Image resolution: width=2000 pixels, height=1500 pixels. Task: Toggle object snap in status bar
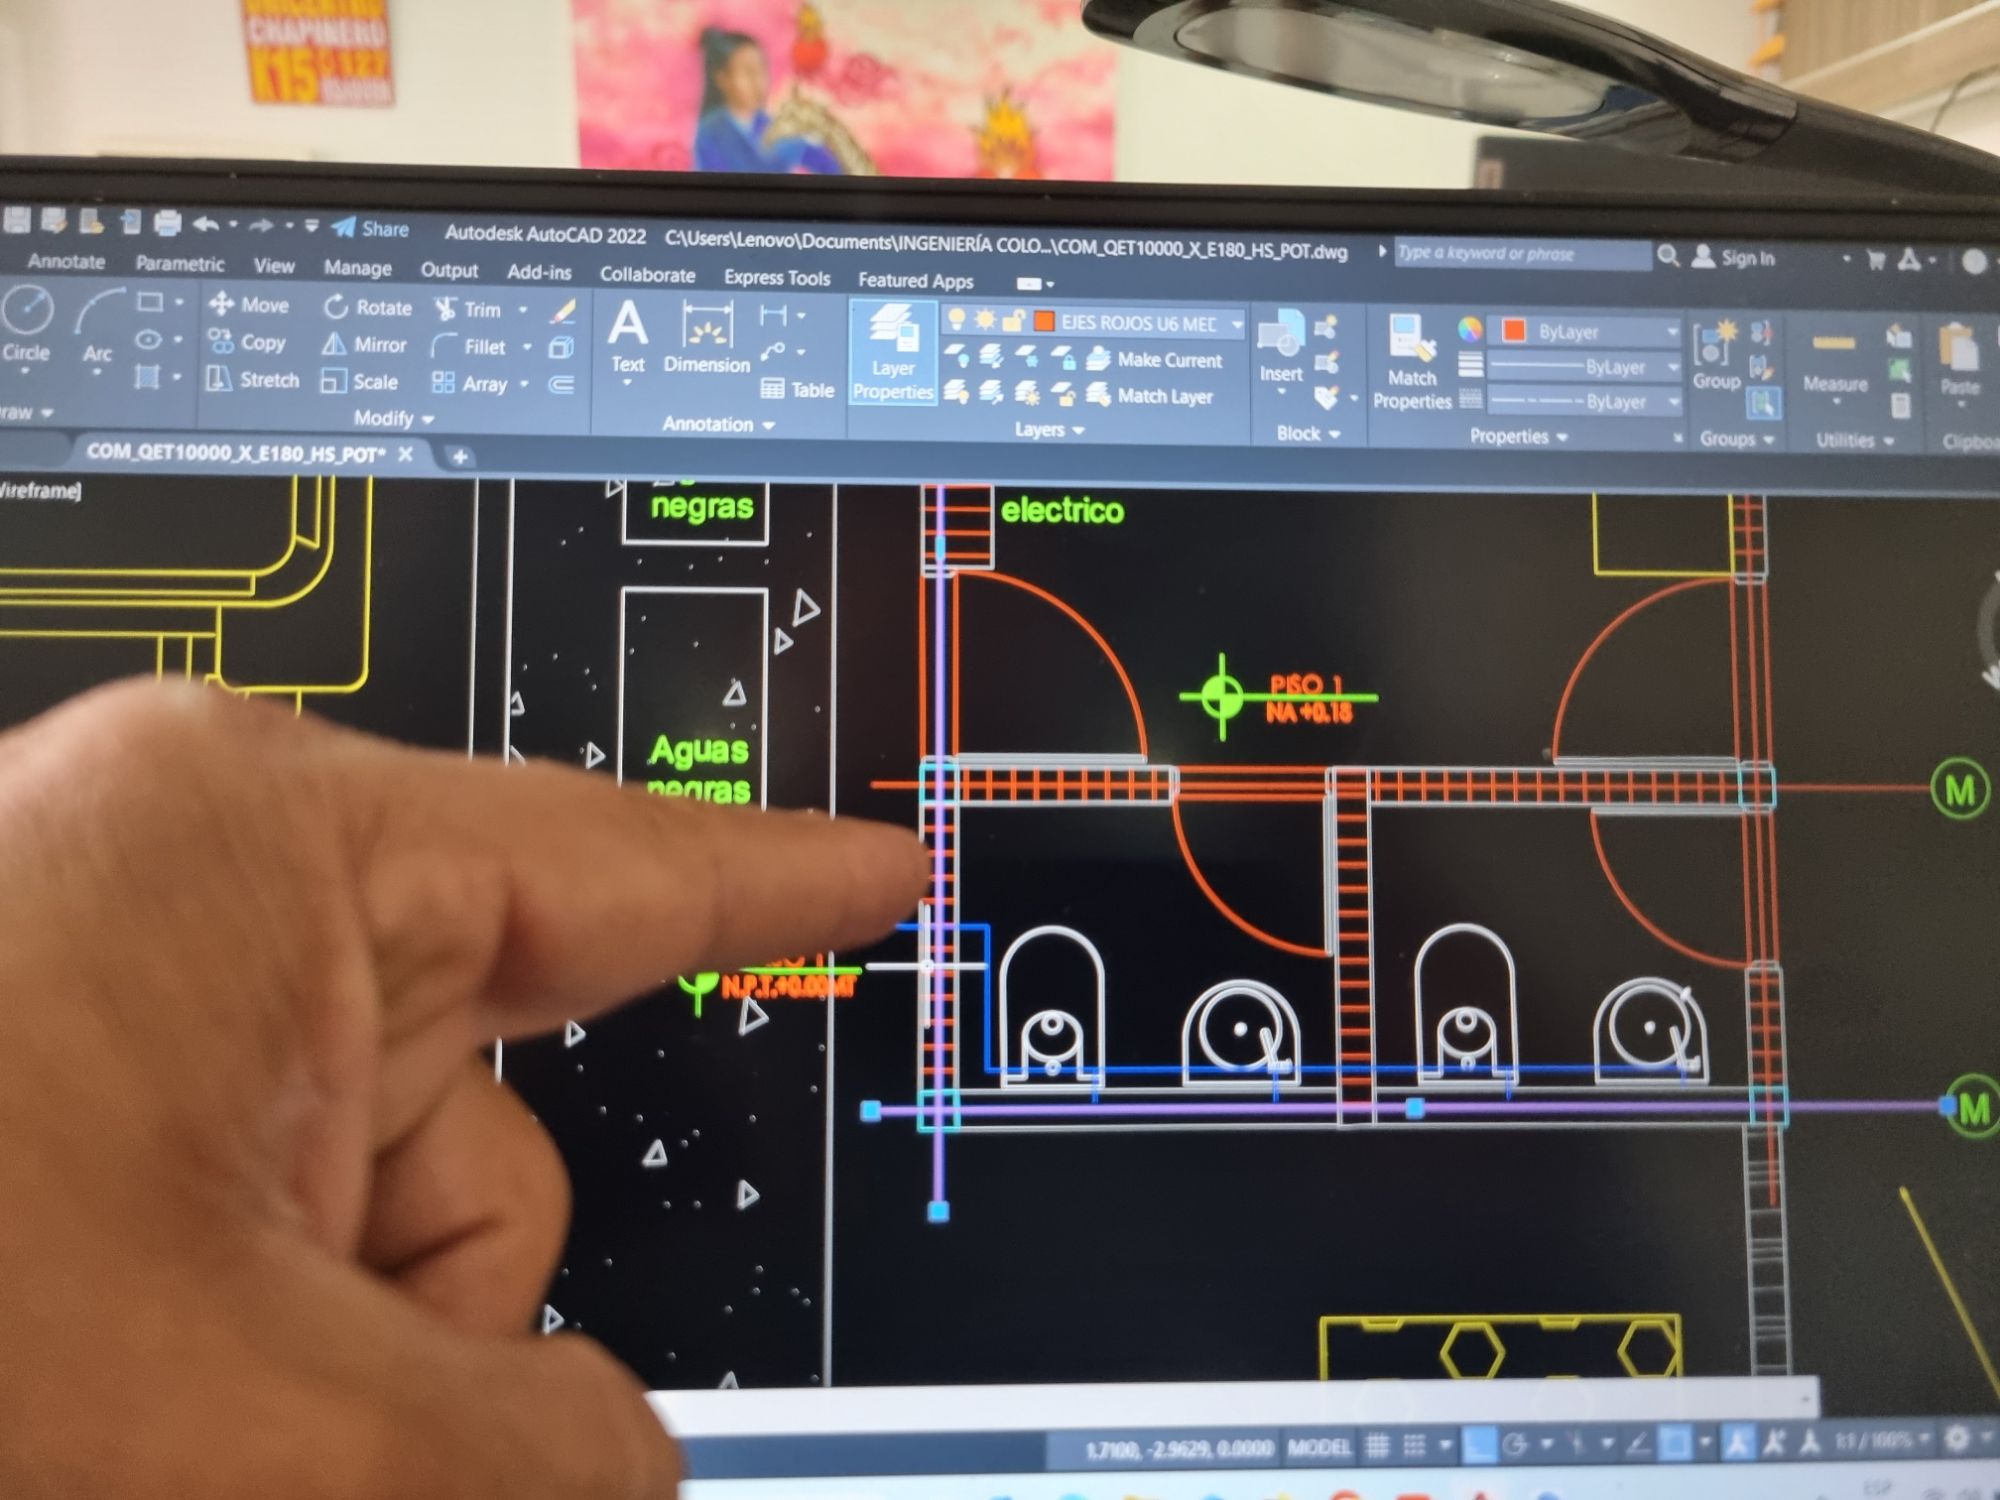pyautogui.click(x=1675, y=1443)
